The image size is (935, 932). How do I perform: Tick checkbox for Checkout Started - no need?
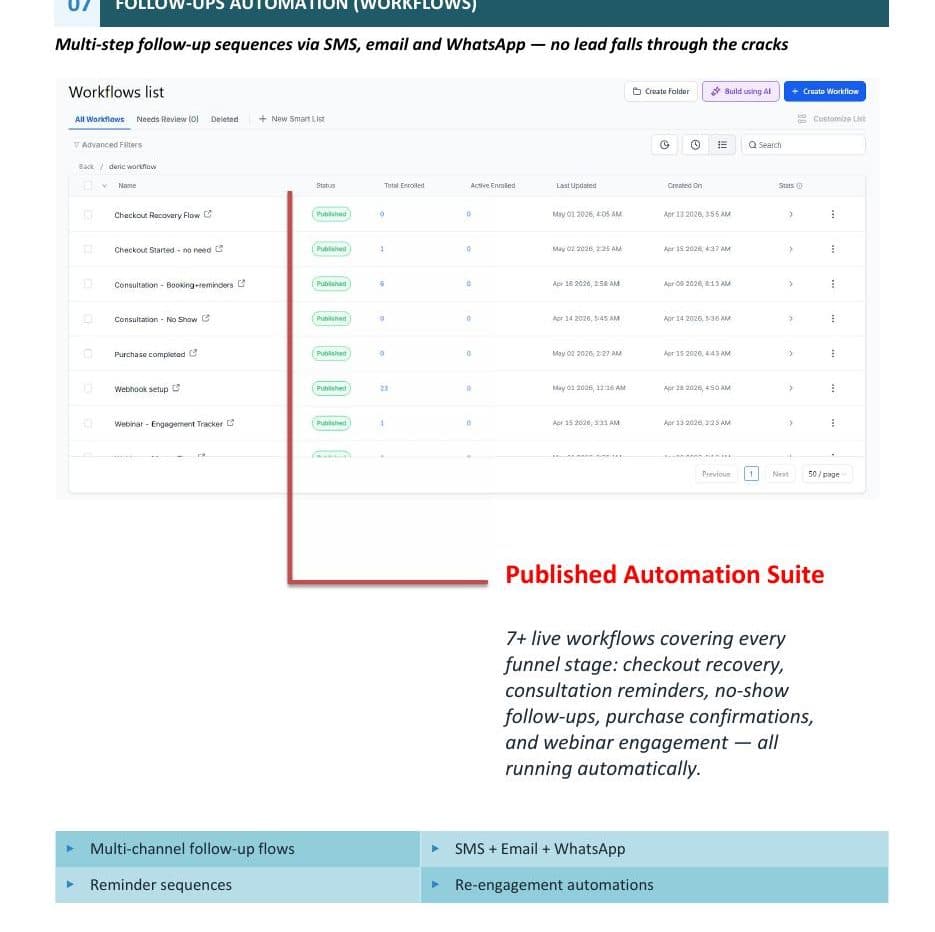pos(88,249)
